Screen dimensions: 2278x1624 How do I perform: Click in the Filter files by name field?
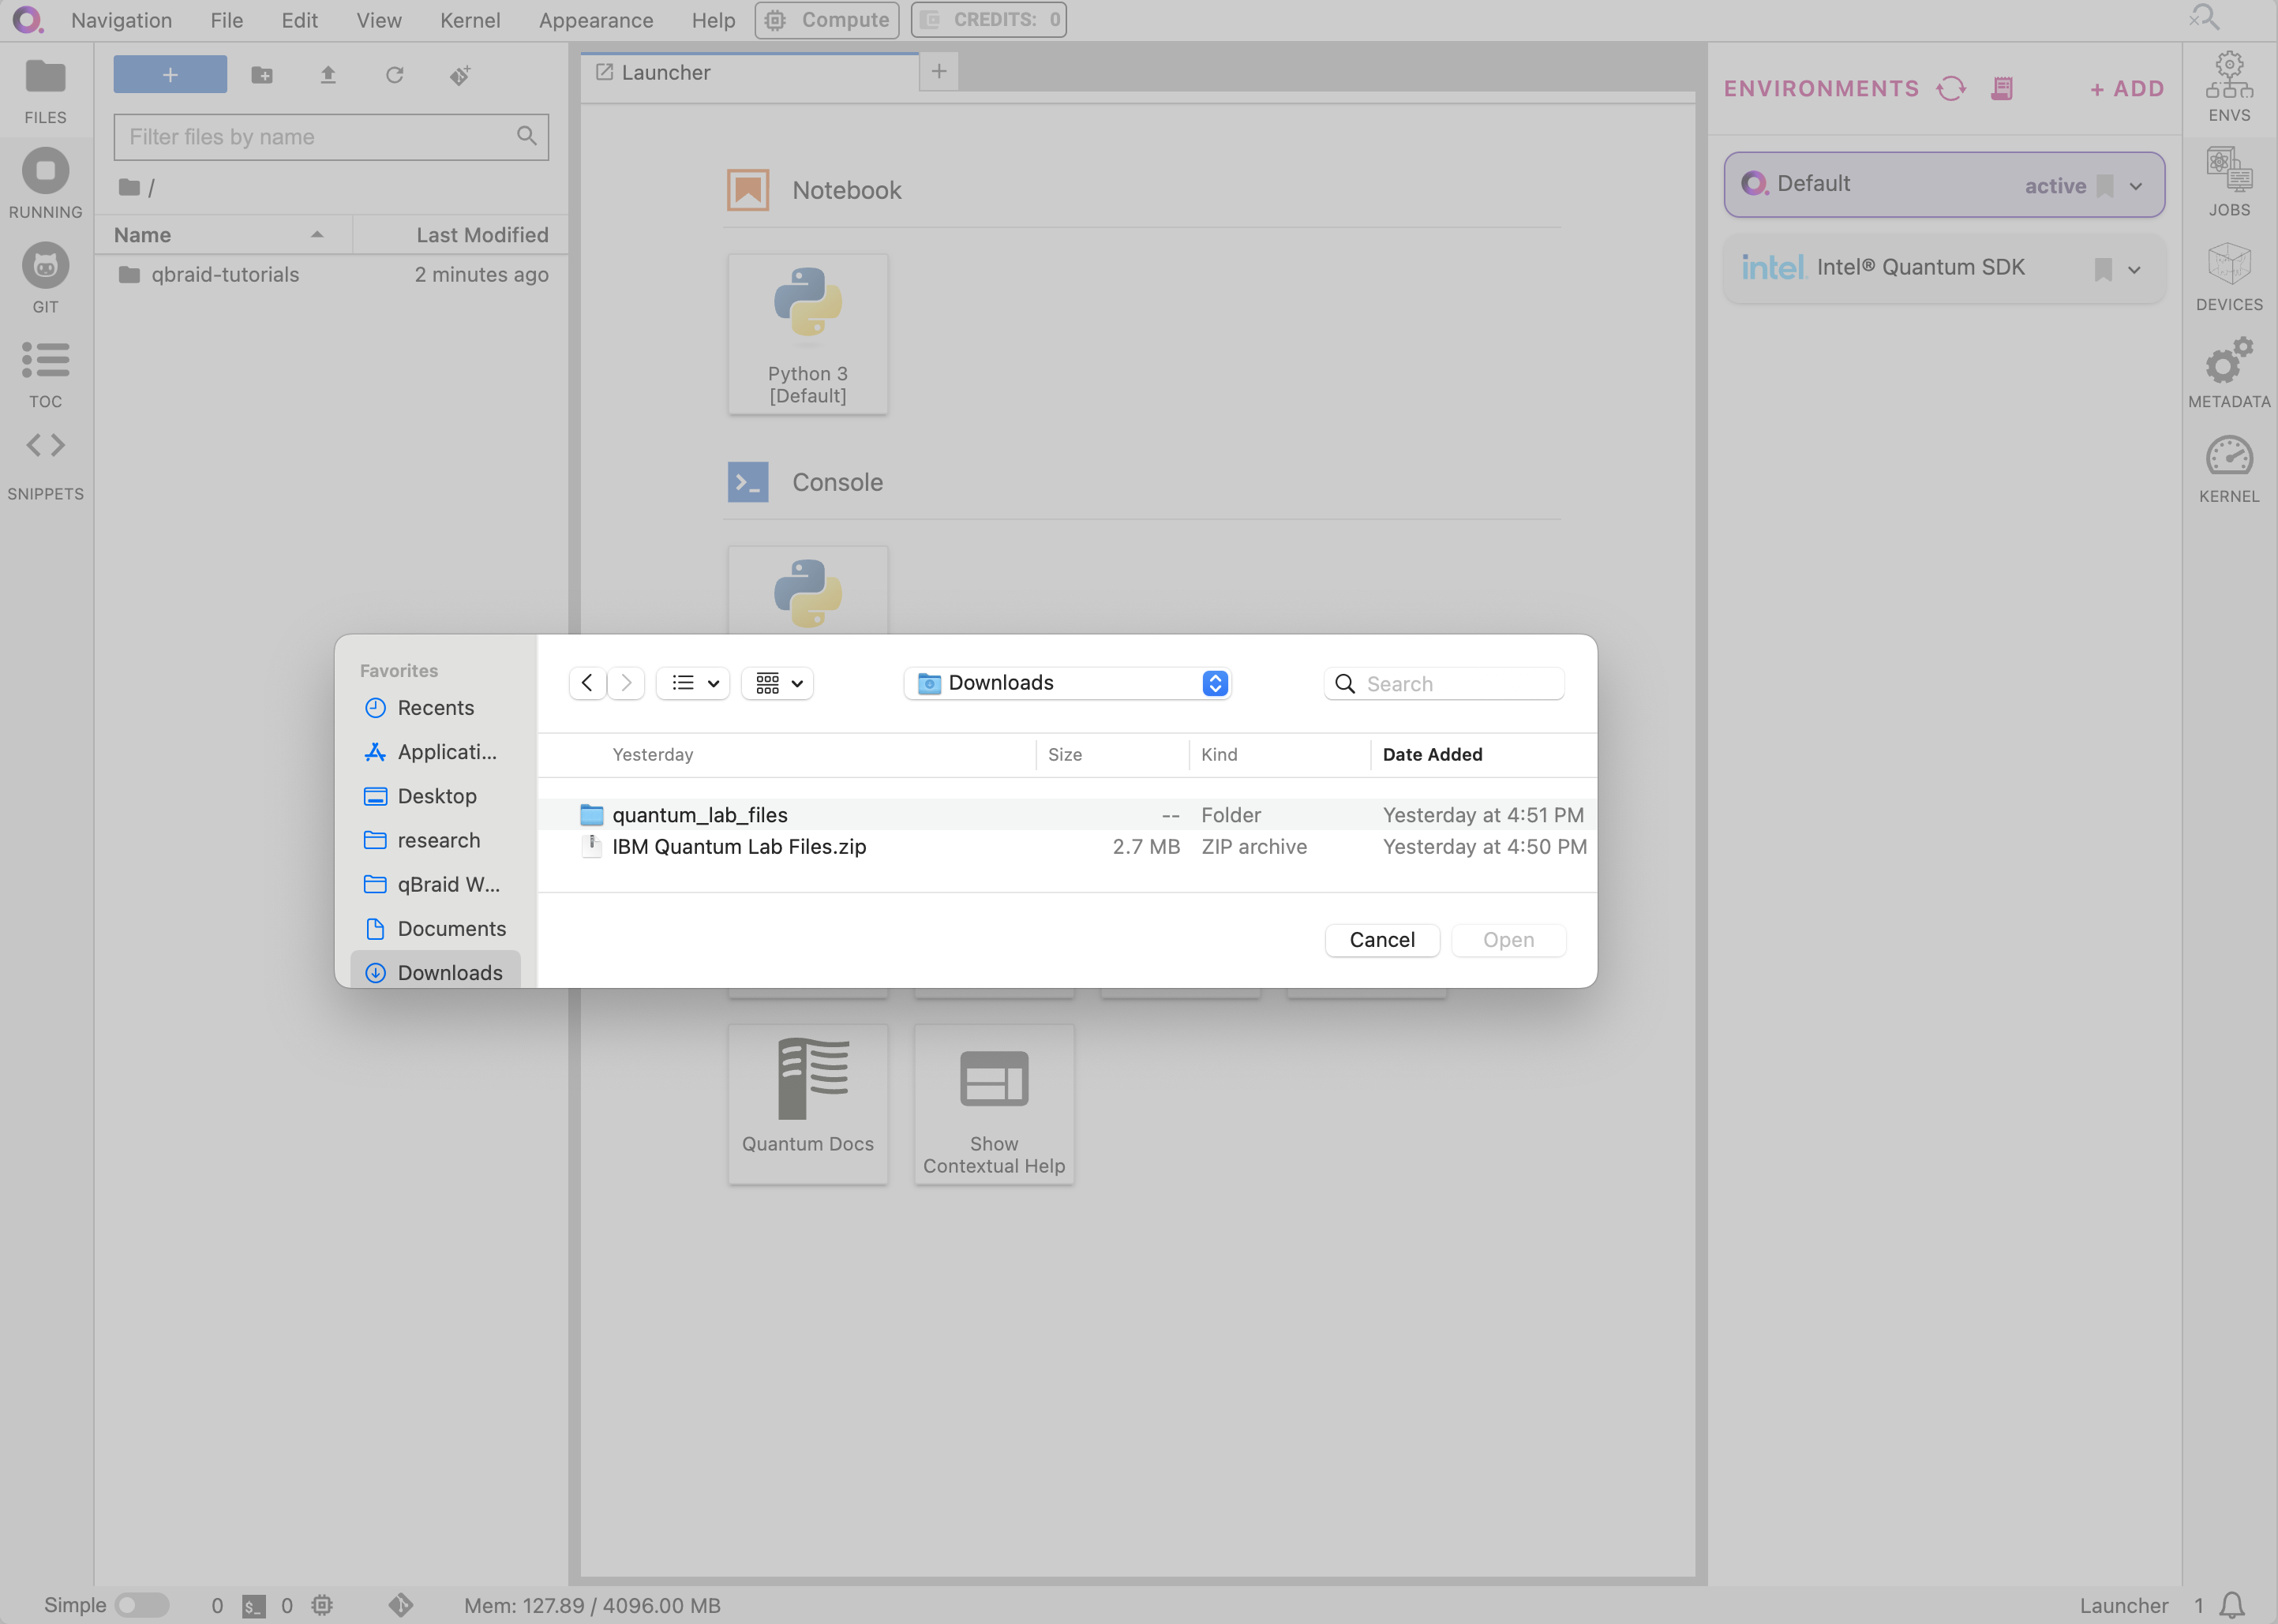[x=331, y=137]
